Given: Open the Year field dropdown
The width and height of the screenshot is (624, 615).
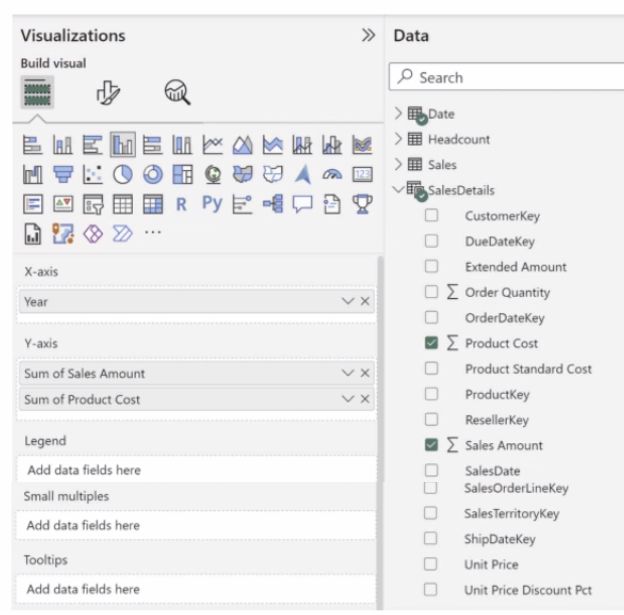Looking at the screenshot, I should [x=348, y=301].
